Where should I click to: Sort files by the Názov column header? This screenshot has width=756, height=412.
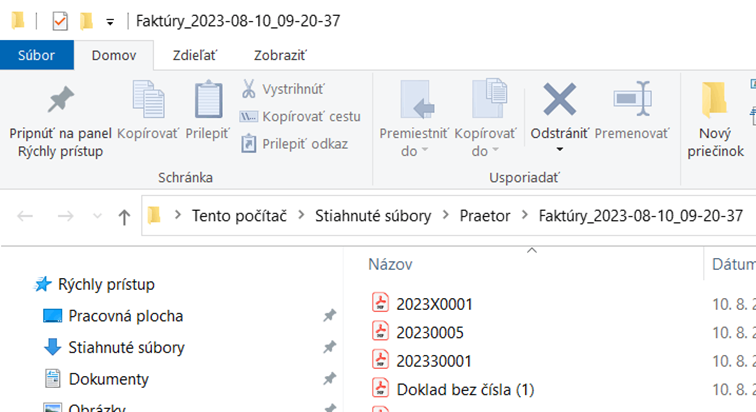click(390, 265)
